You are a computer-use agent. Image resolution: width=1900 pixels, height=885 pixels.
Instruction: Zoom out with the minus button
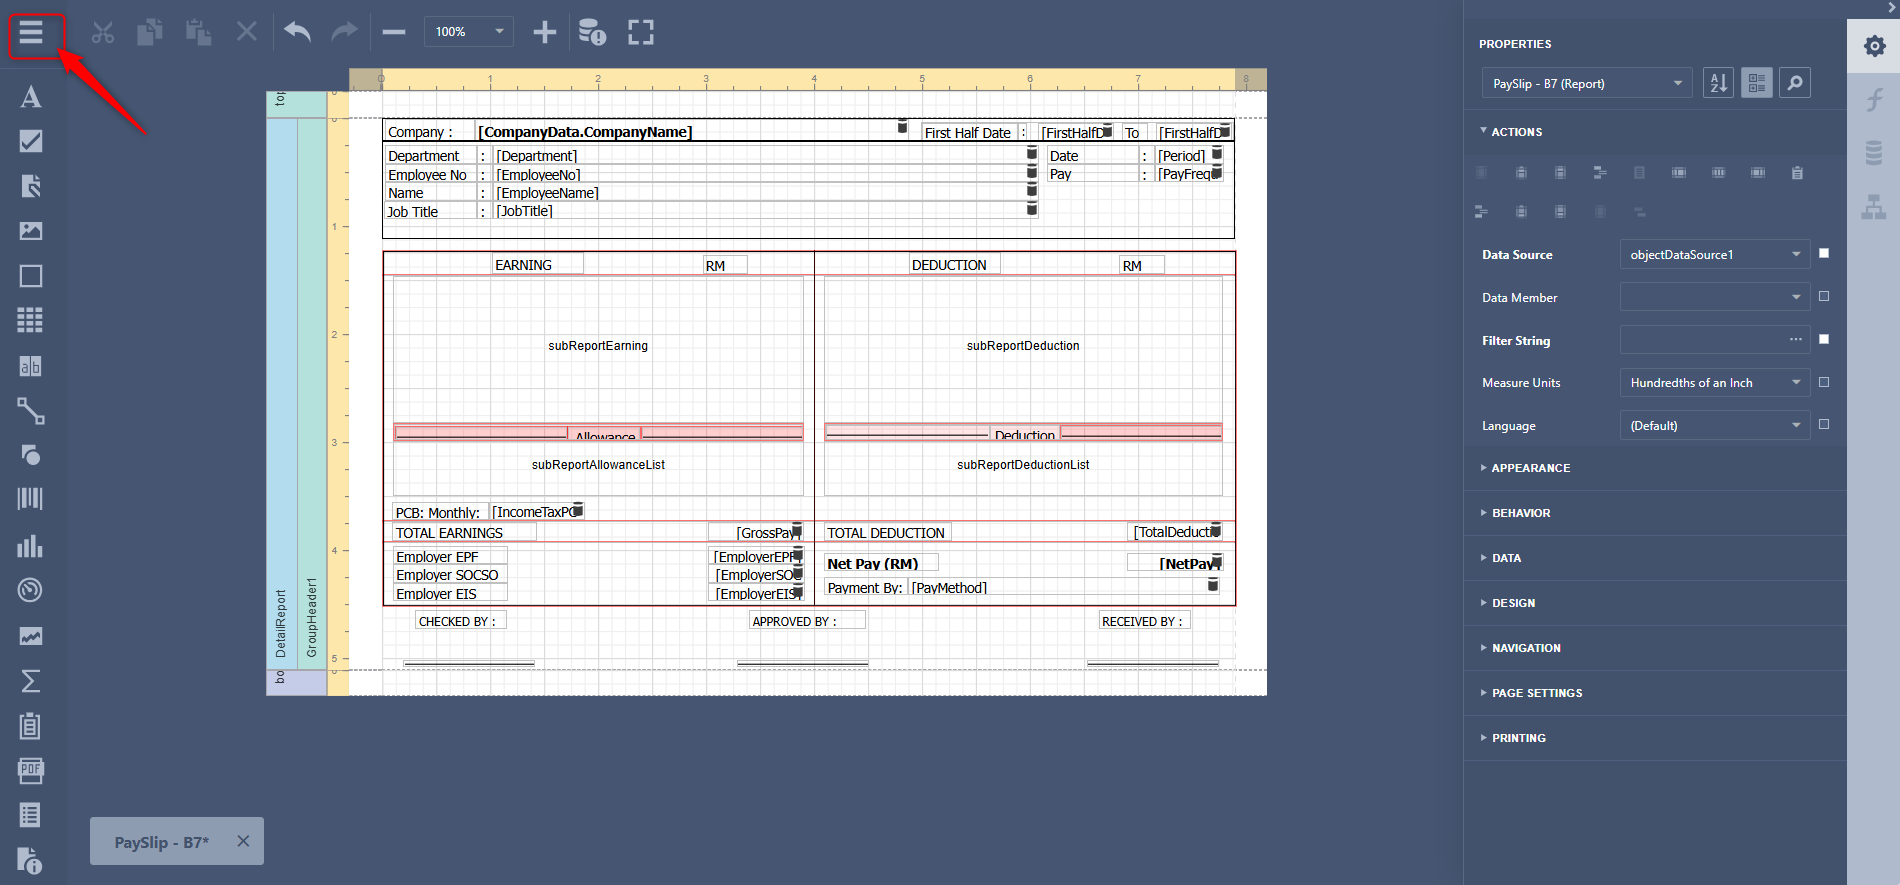point(394,32)
